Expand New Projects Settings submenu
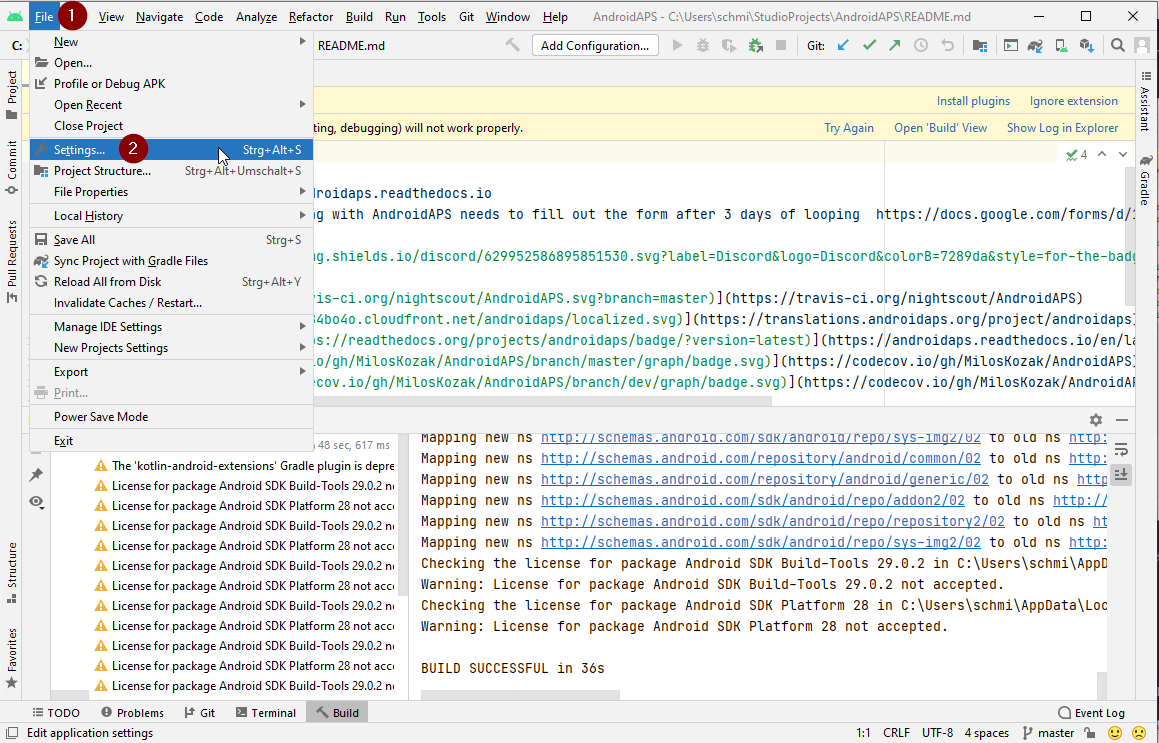 [x=302, y=347]
